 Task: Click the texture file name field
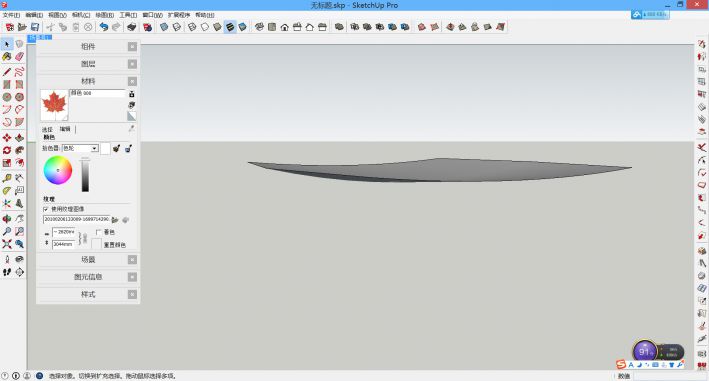click(76, 219)
